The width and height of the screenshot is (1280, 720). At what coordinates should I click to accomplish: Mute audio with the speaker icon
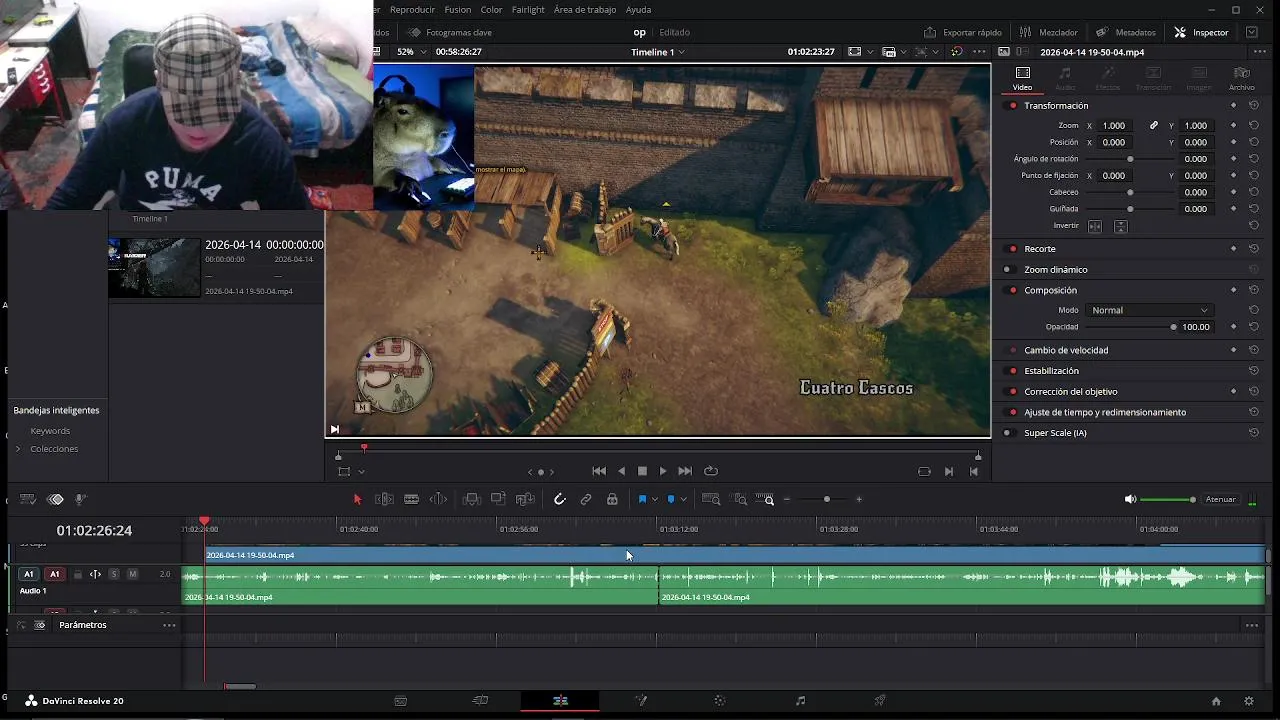(1130, 499)
